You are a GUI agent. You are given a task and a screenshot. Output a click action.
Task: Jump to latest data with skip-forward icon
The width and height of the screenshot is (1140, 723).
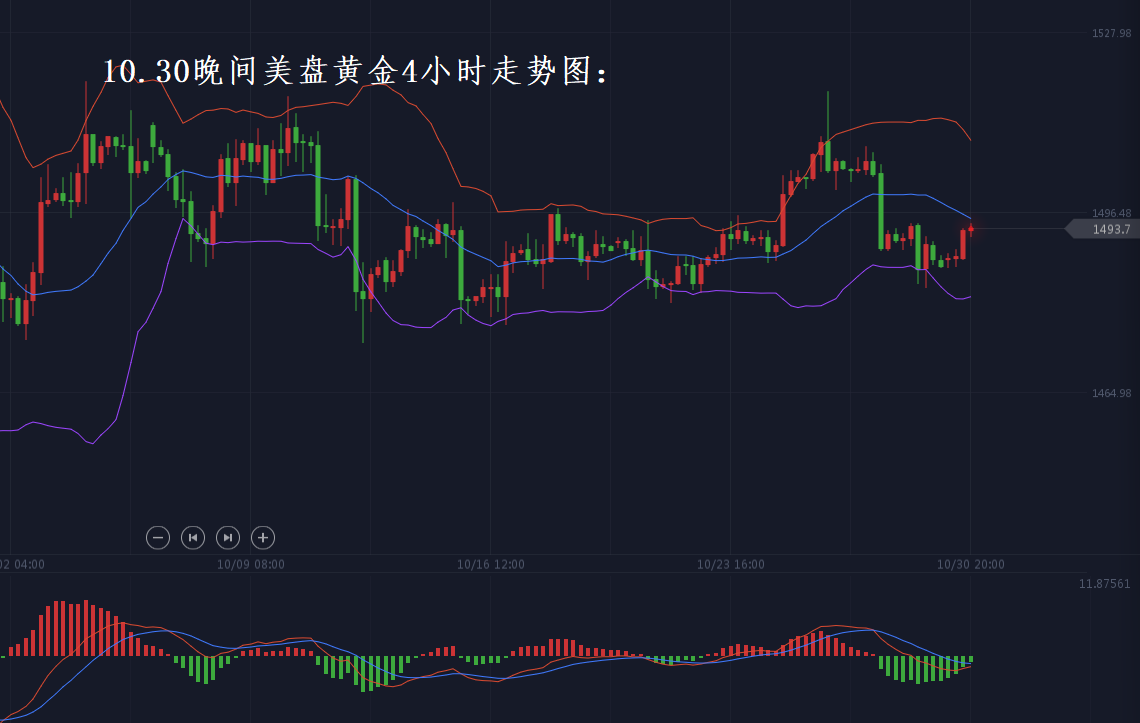pyautogui.click(x=228, y=538)
